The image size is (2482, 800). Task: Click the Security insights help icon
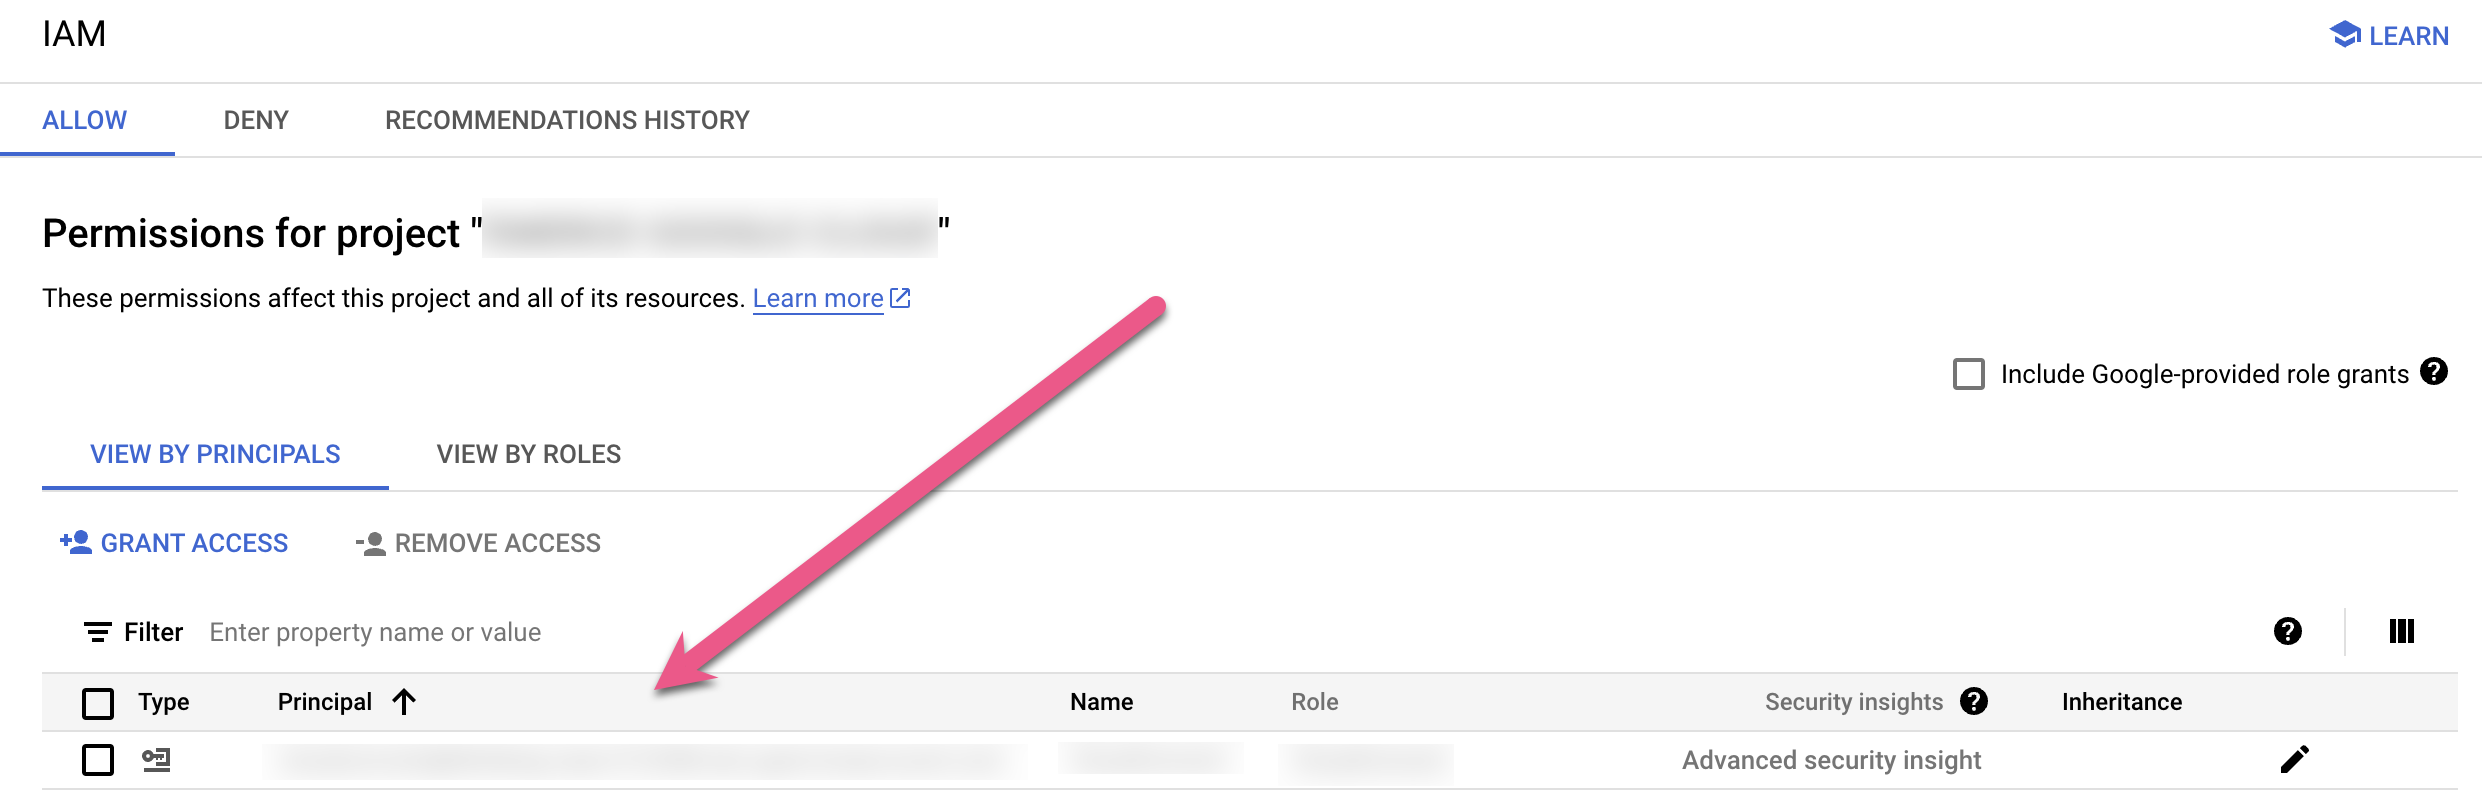1974,701
